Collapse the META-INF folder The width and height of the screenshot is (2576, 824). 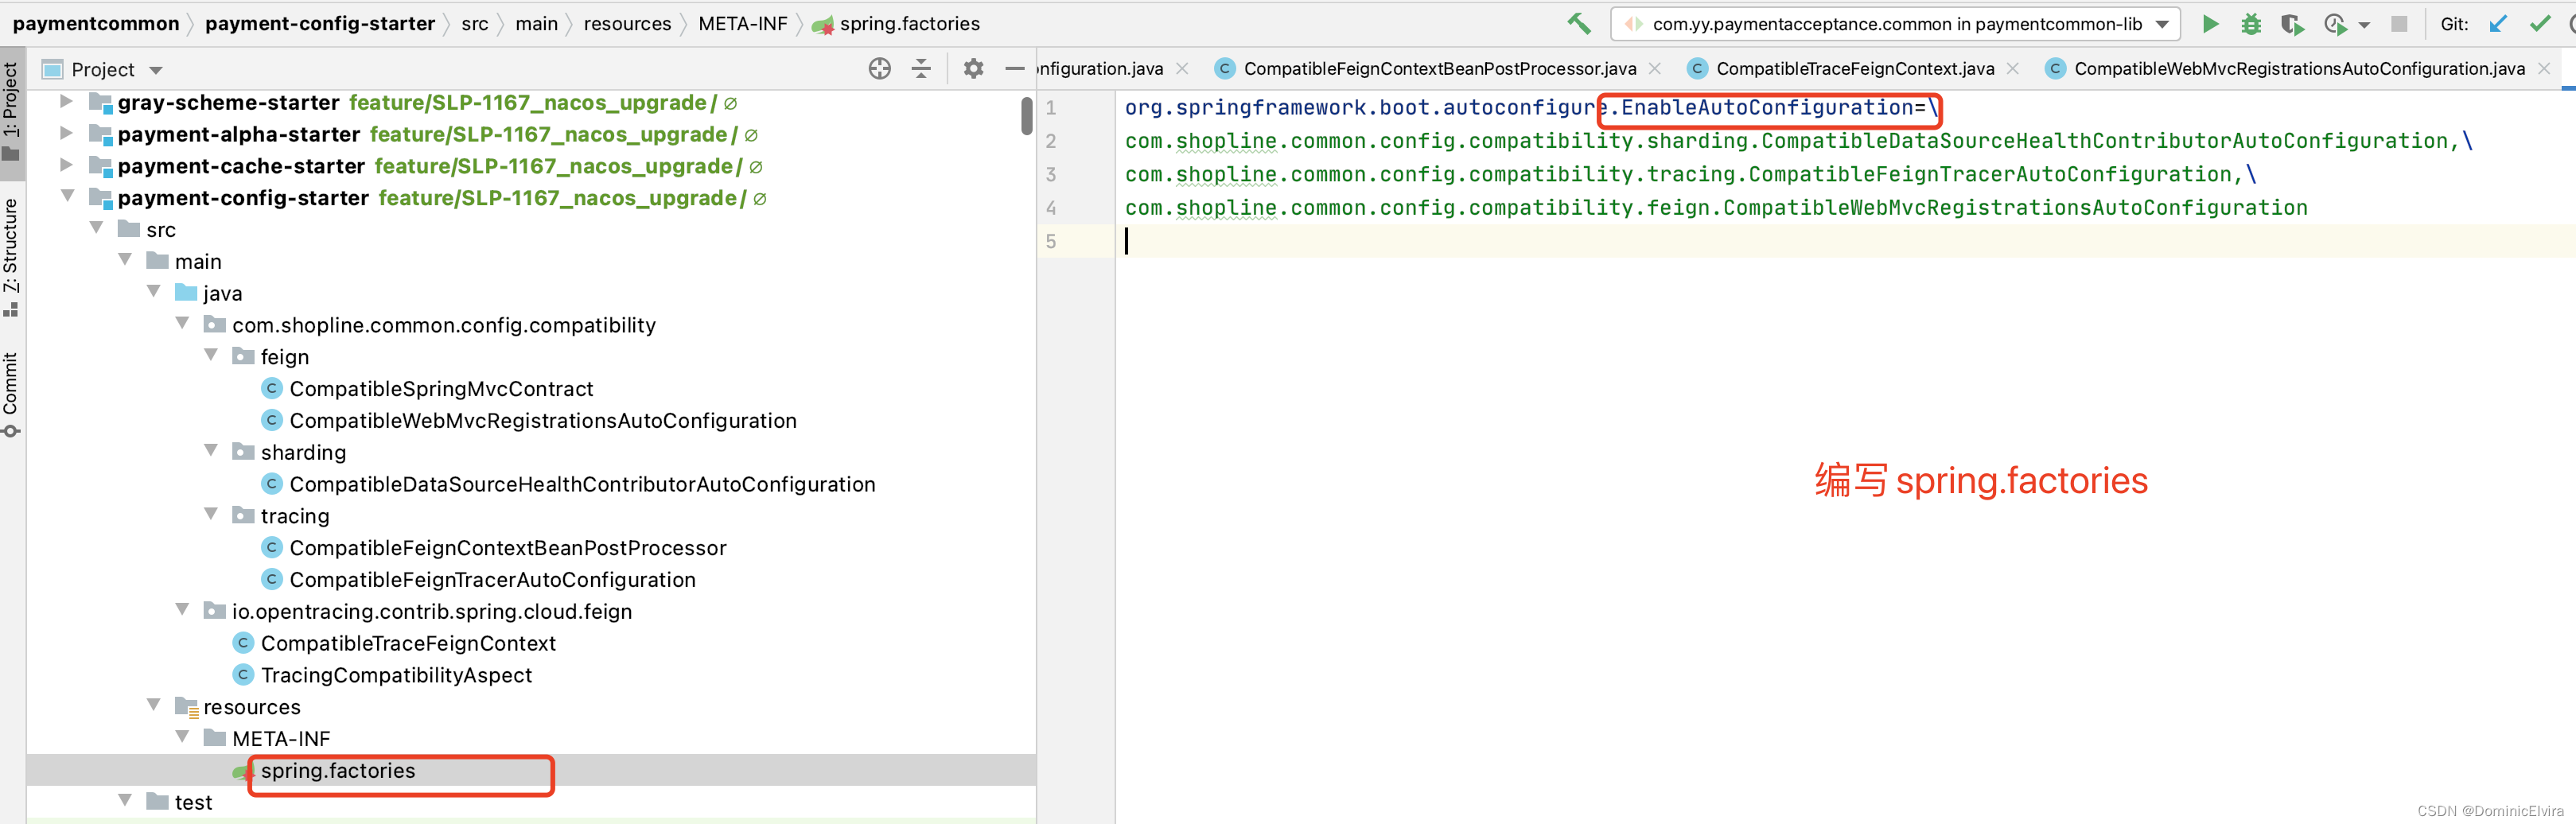pyautogui.click(x=182, y=738)
